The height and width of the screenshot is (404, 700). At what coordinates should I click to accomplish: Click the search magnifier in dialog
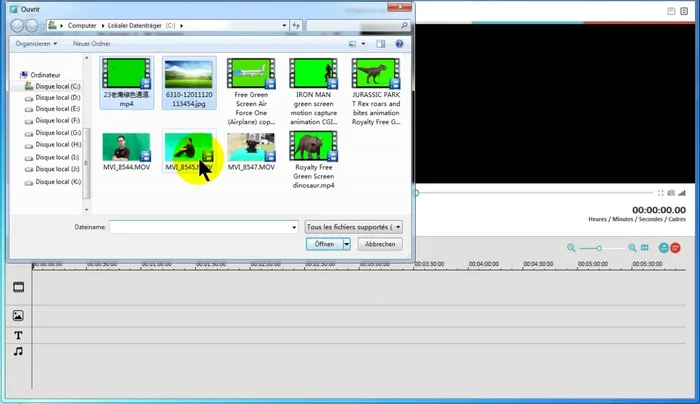[x=404, y=25]
